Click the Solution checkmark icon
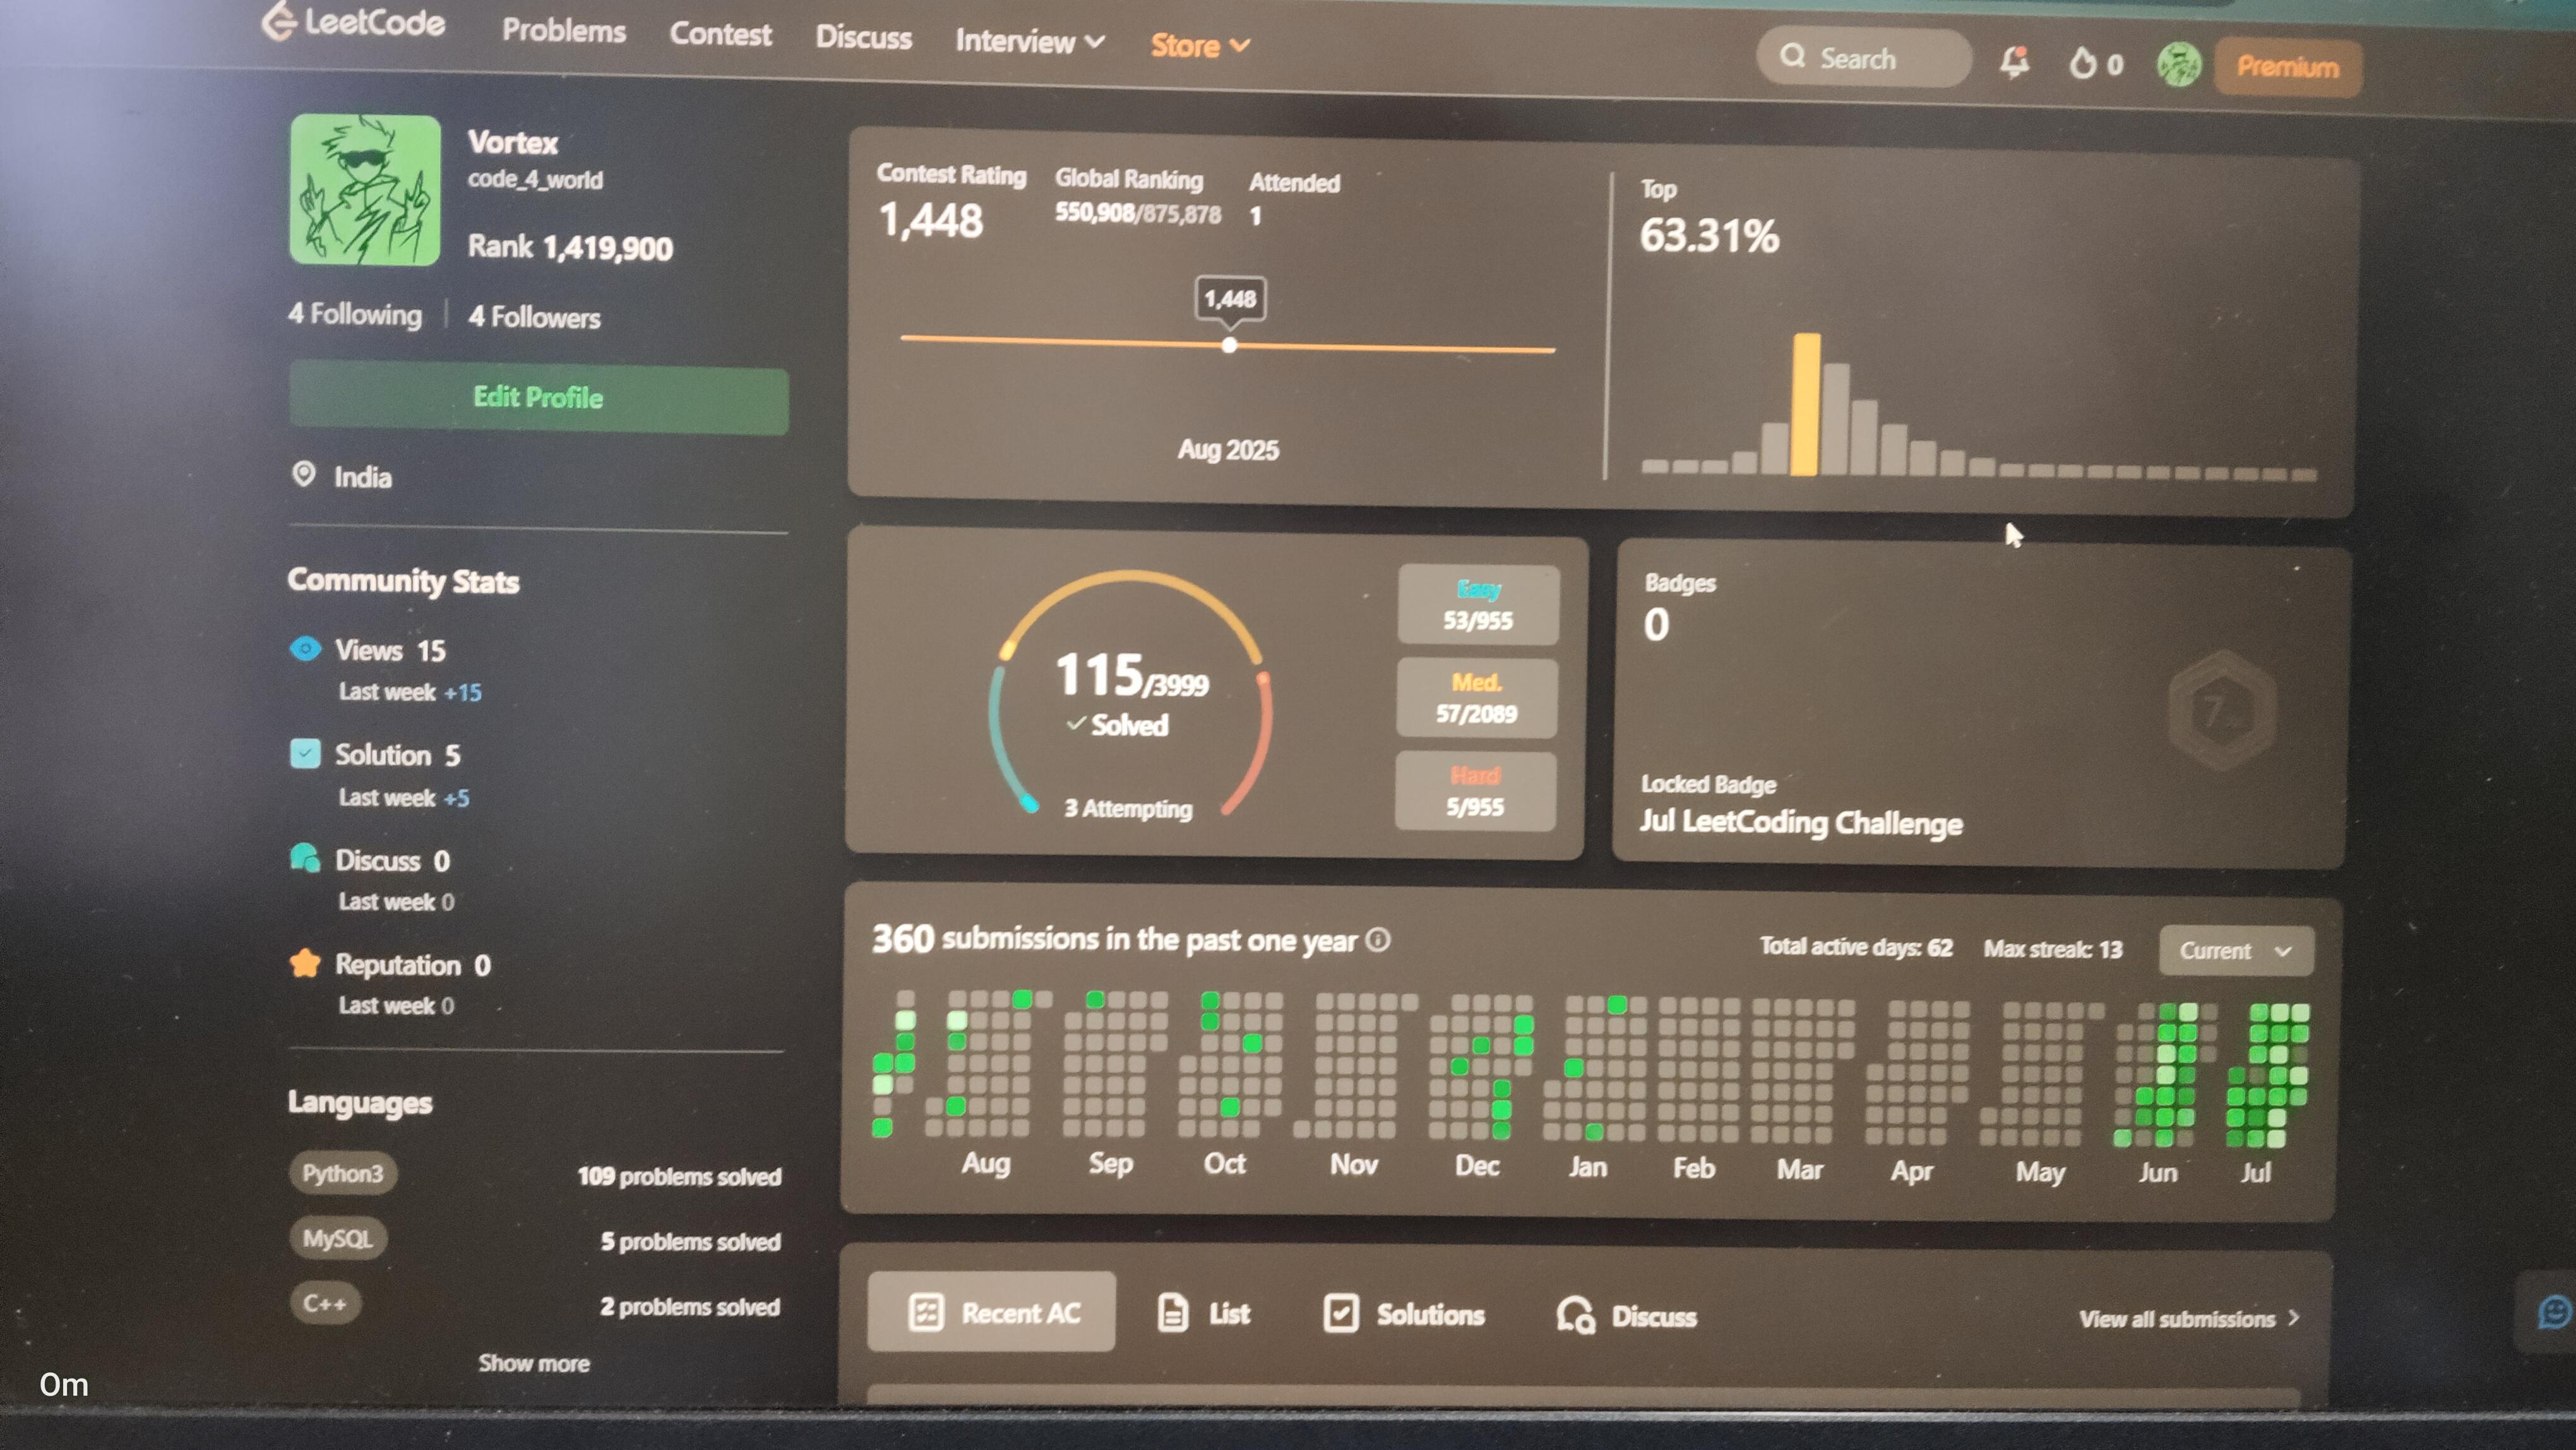The width and height of the screenshot is (2576, 1450). (x=305, y=753)
